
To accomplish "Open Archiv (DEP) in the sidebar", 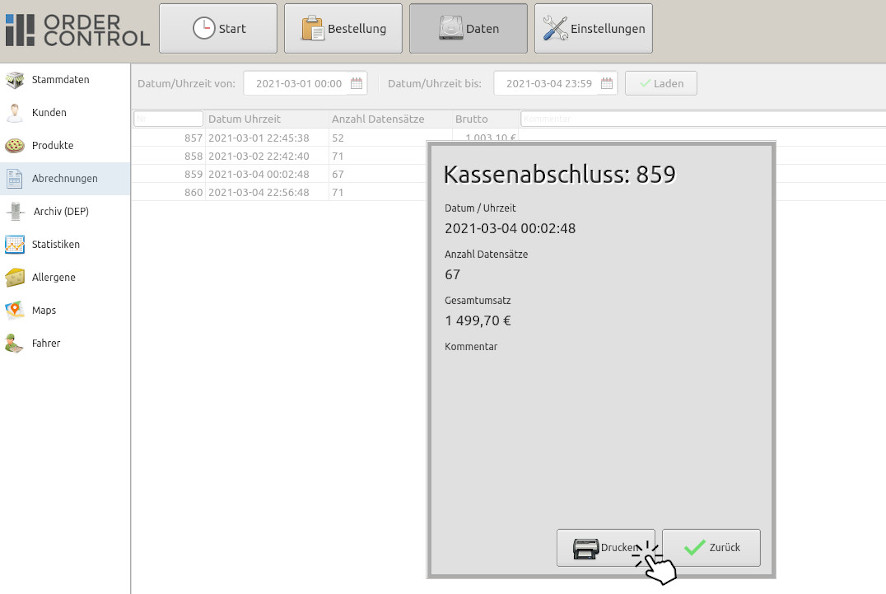I will point(61,211).
